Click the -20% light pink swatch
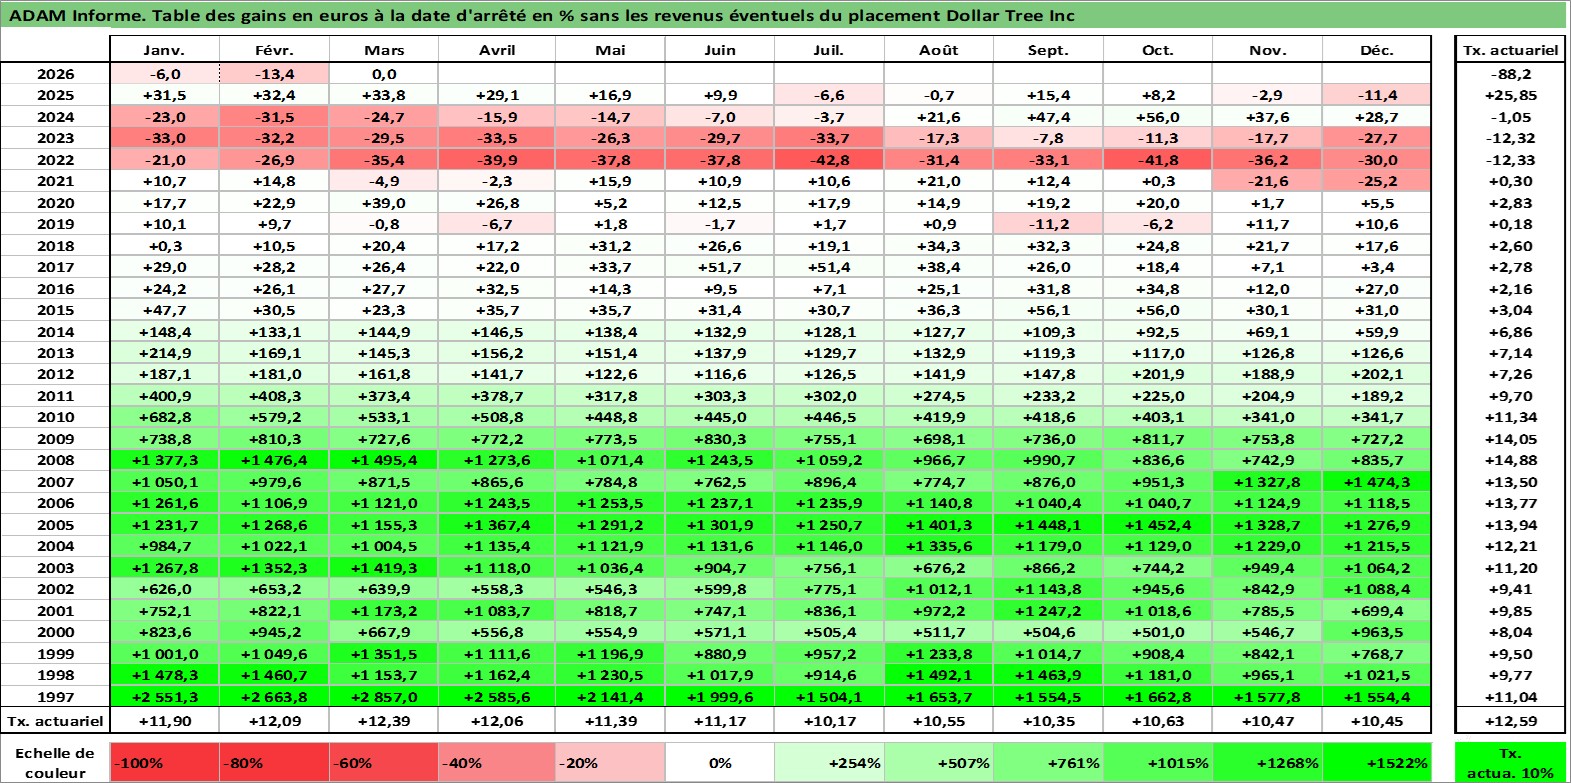Image resolution: width=1571 pixels, height=783 pixels. point(610,762)
